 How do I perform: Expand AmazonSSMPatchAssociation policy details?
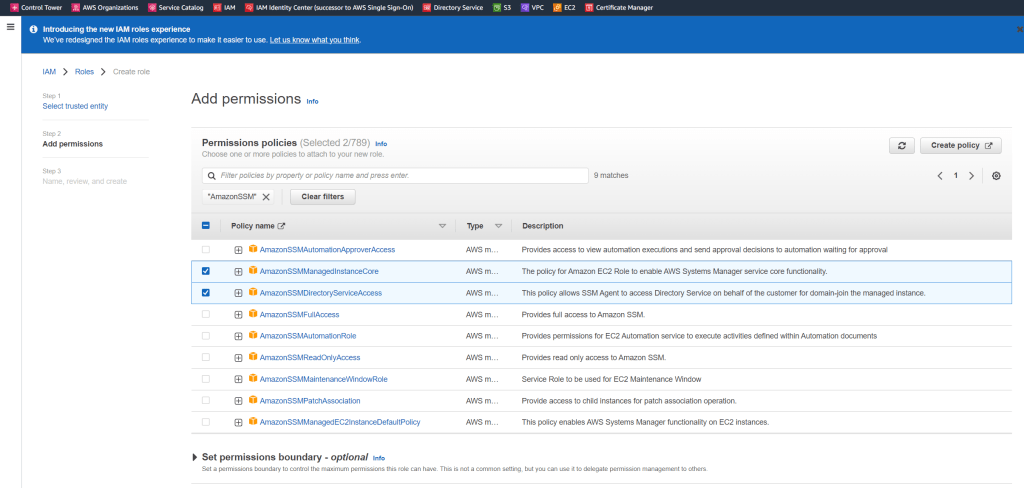(x=238, y=401)
